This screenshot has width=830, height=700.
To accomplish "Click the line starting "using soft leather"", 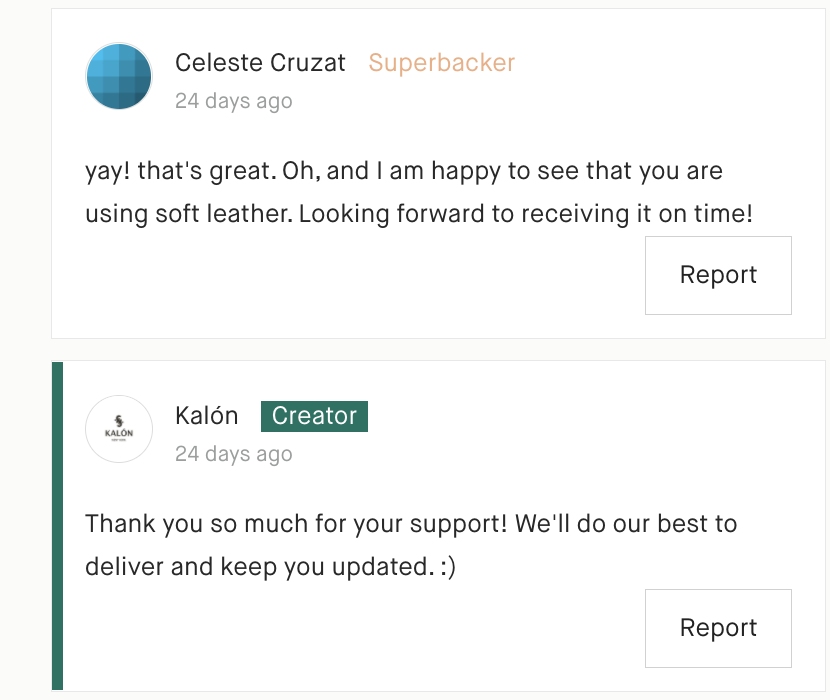I will [419, 214].
